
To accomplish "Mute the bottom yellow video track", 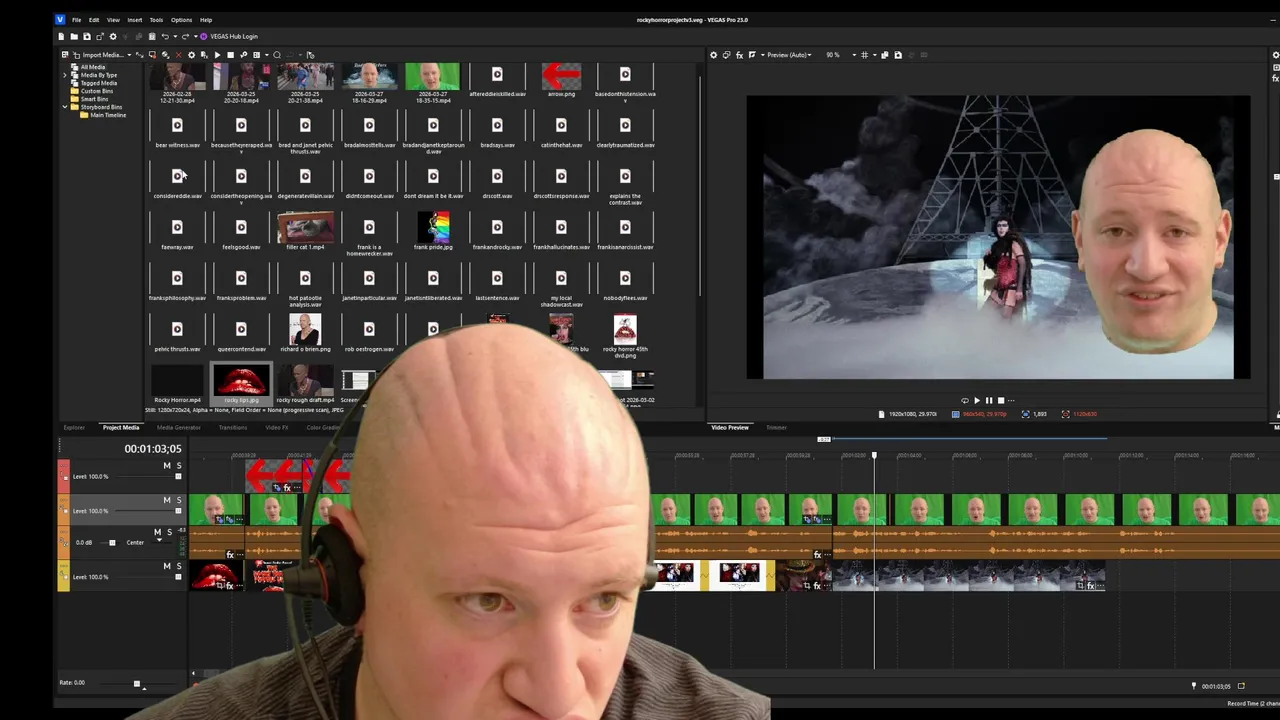I will [x=167, y=566].
